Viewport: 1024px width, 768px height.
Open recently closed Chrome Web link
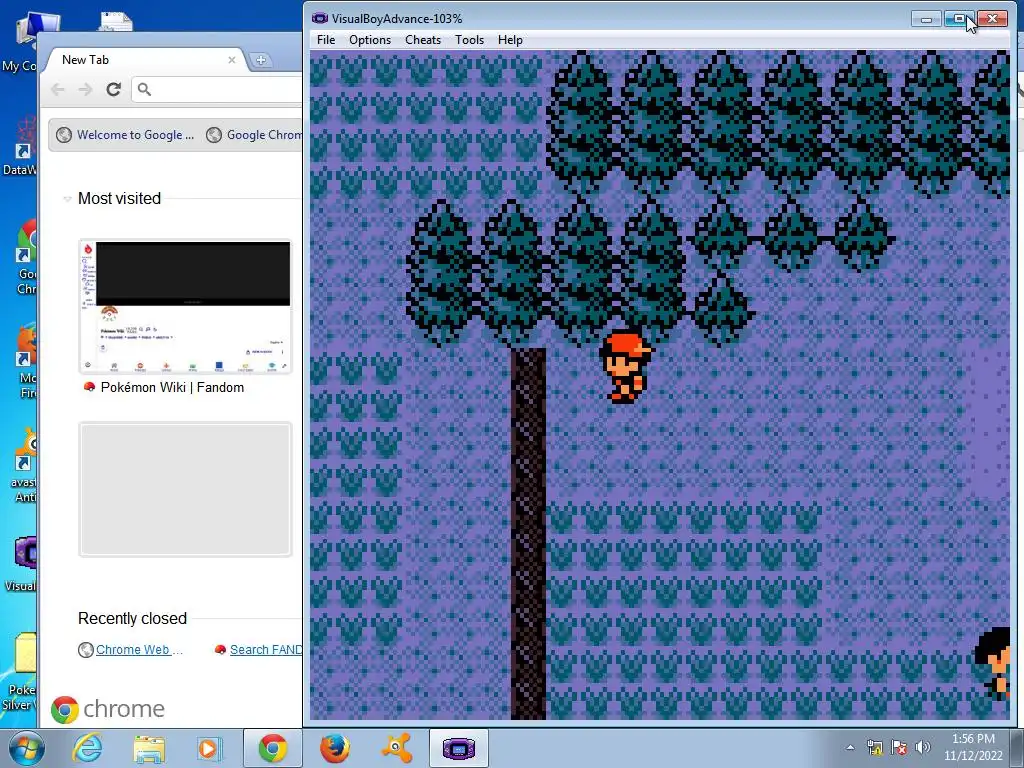coord(138,650)
